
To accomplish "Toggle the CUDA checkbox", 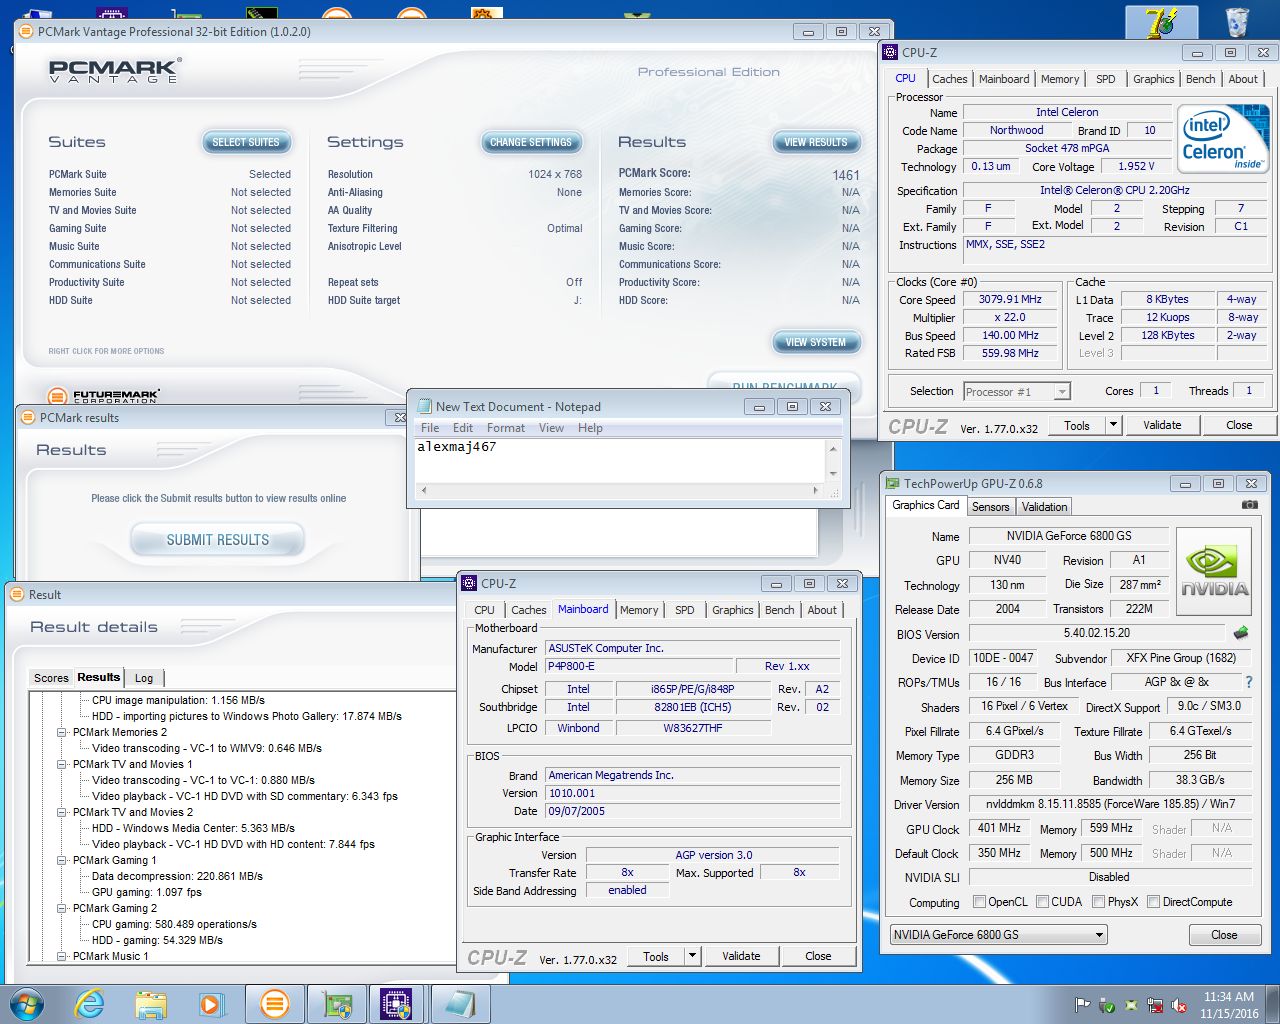I will coord(1042,901).
